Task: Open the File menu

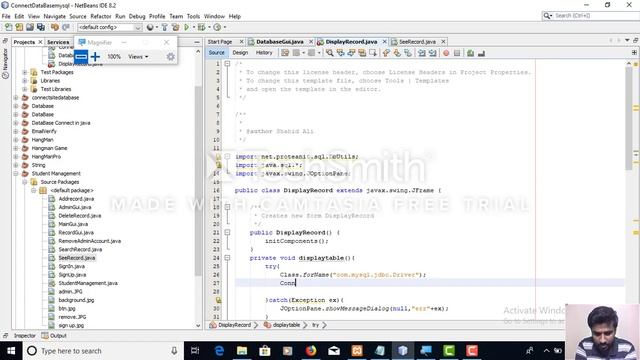Action: click(x=6, y=16)
